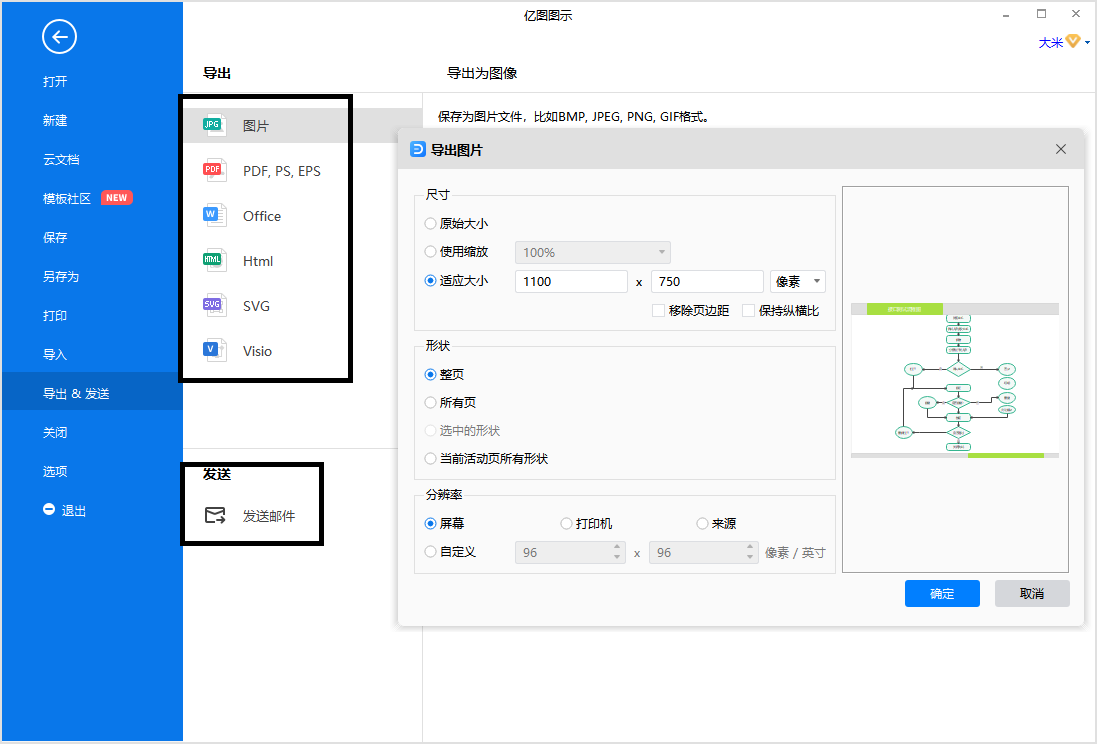Screen dimensions: 1097x744
Task: Click 打印 in the sidebar
Action: tap(55, 316)
